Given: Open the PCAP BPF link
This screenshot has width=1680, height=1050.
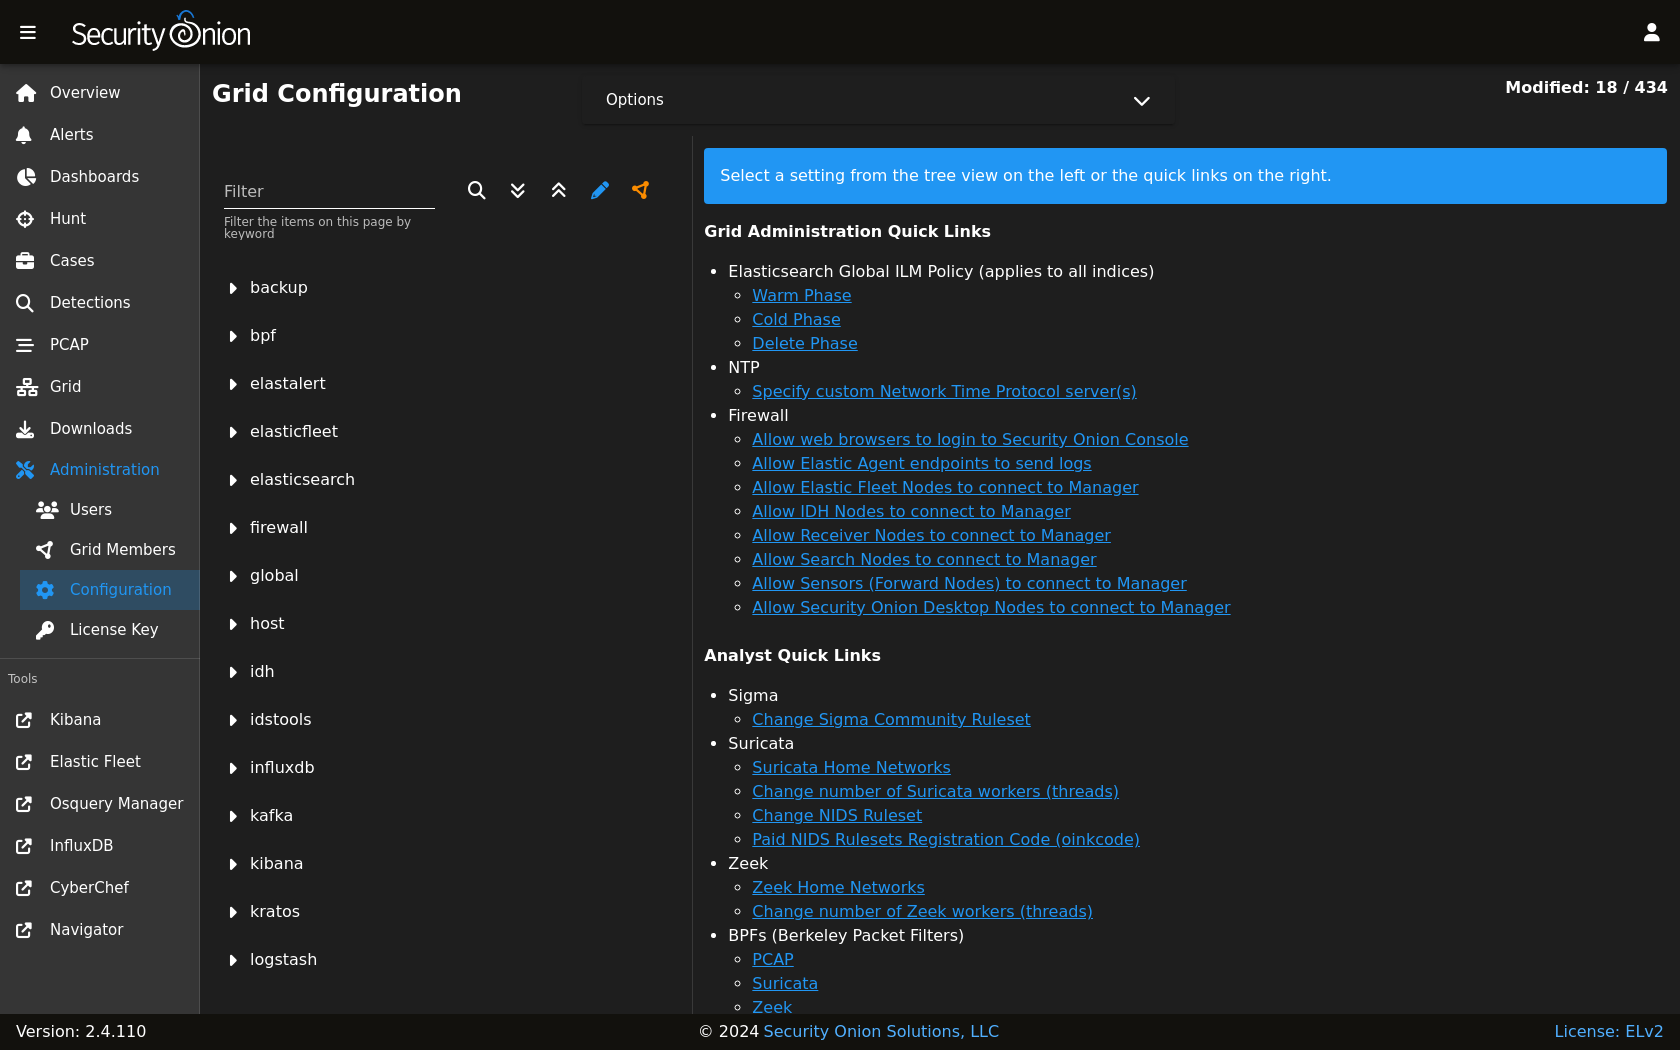Looking at the screenshot, I should pos(773,960).
